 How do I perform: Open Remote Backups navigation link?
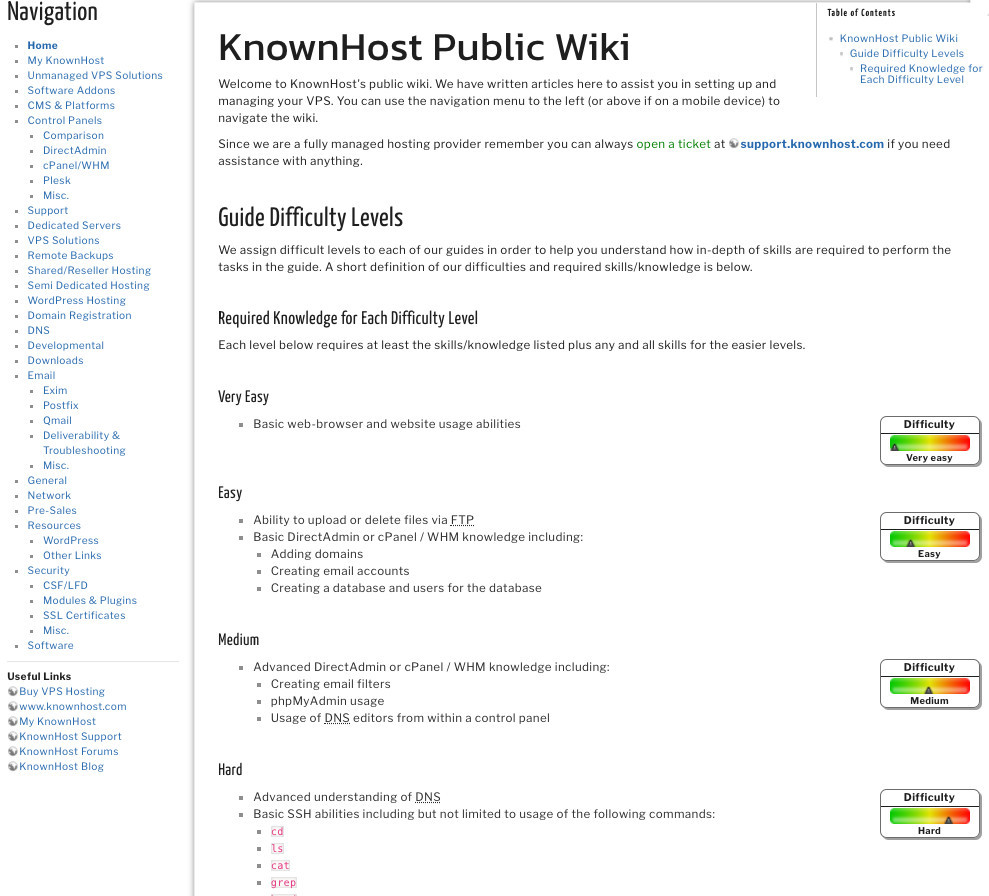[x=70, y=255]
